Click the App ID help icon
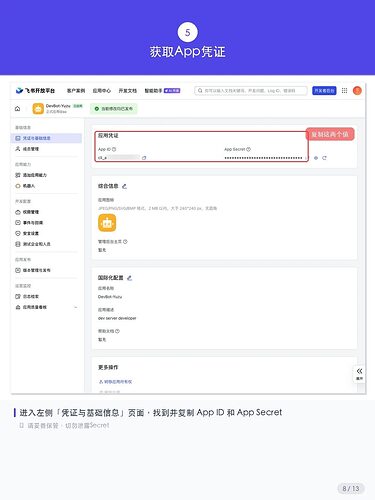This screenshot has height=500, width=375. [114, 149]
